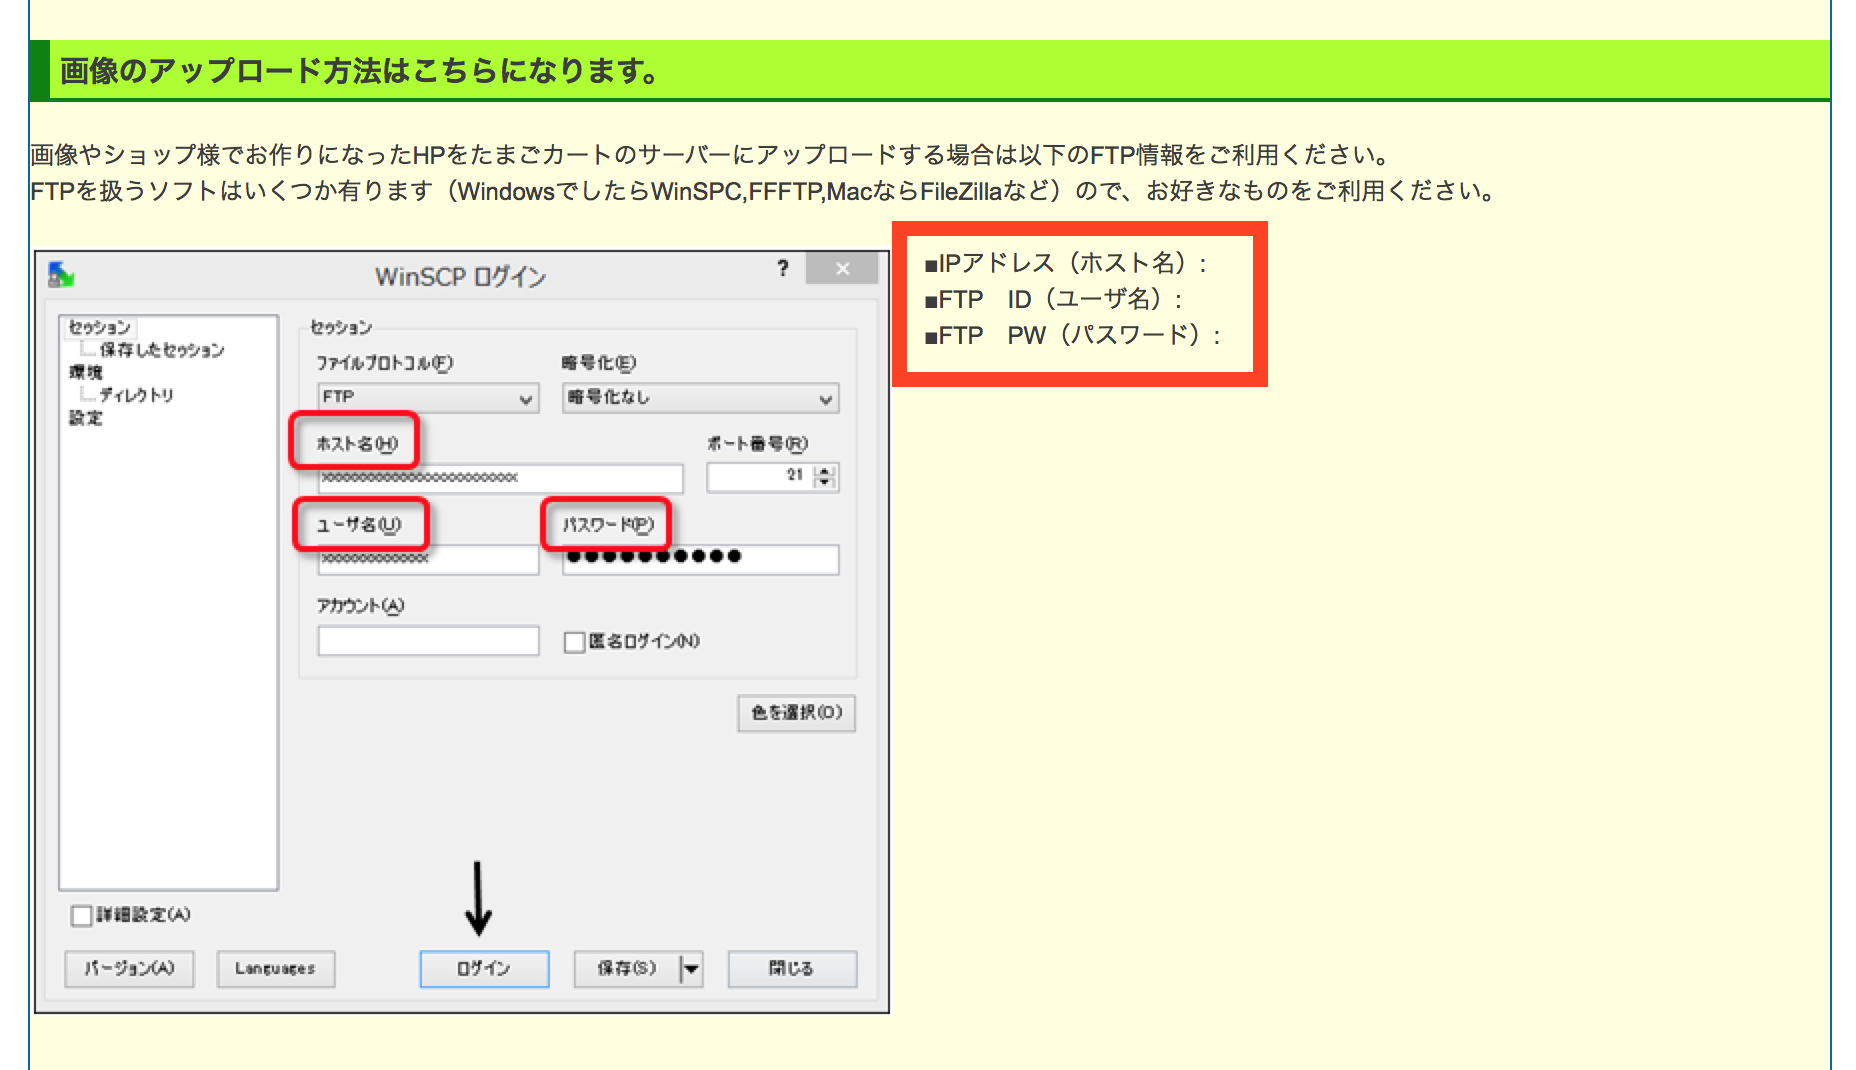Click the 保存 button
The image size is (1856, 1070).
pos(626,968)
